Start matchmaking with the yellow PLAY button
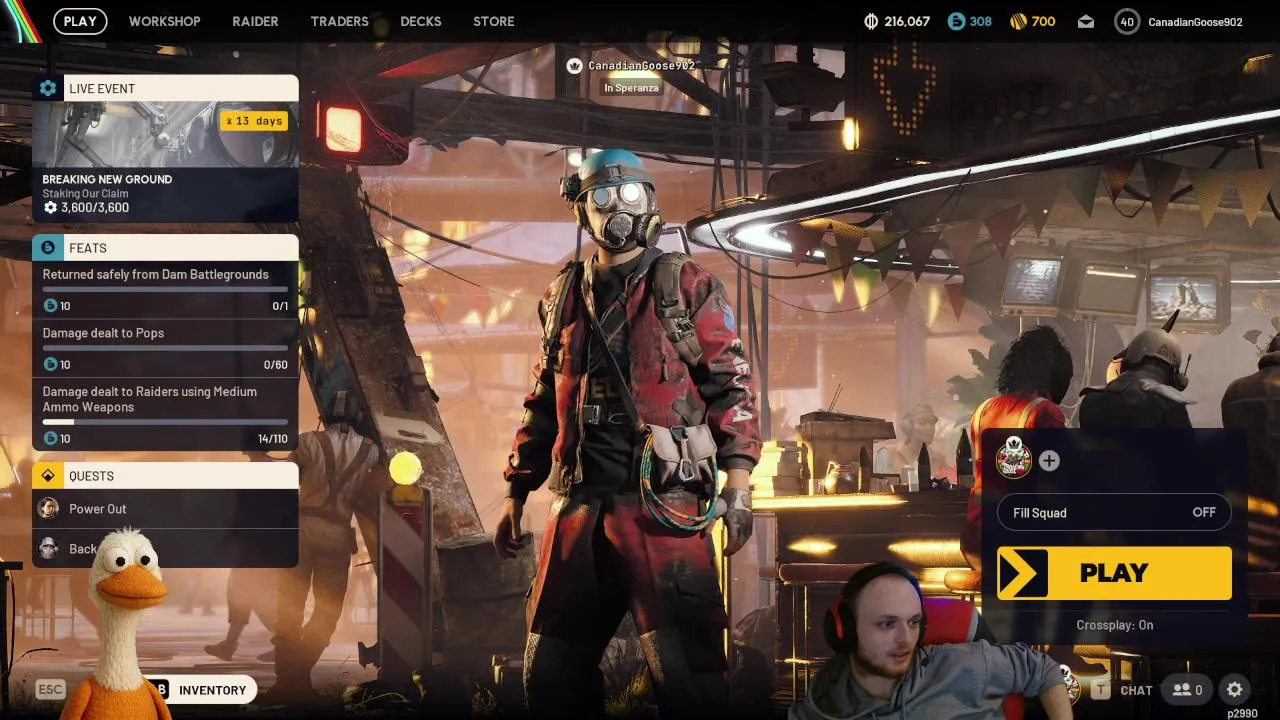This screenshot has width=1280, height=720. 1114,573
